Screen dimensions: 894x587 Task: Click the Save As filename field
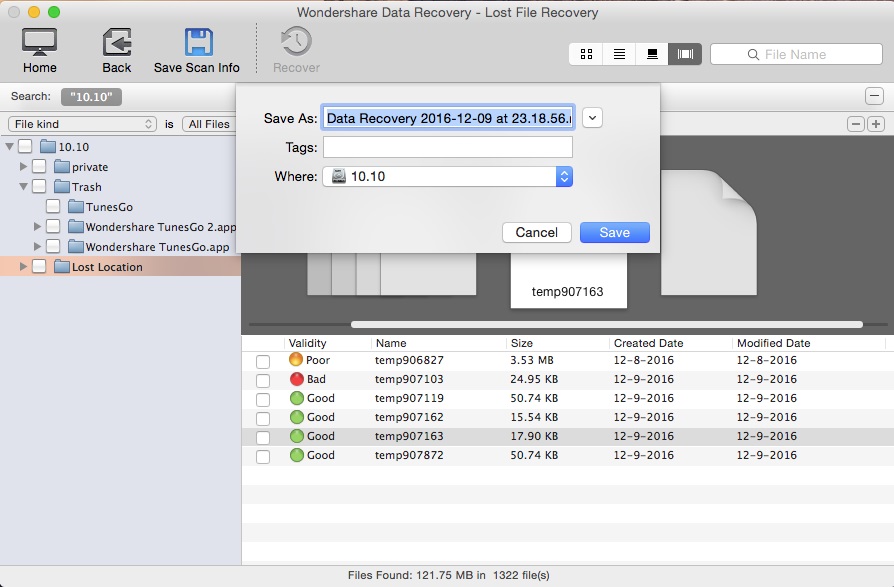pos(448,118)
